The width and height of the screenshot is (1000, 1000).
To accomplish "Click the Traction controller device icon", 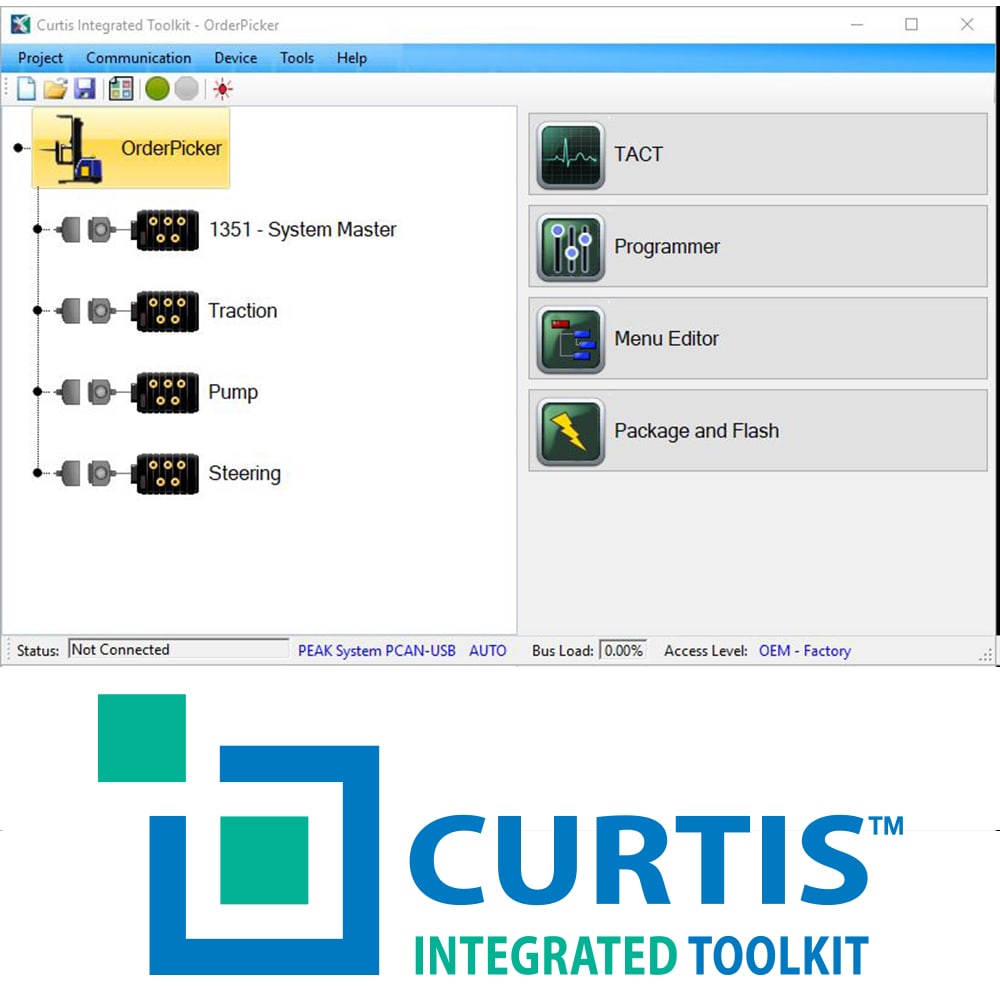I will pyautogui.click(x=165, y=311).
